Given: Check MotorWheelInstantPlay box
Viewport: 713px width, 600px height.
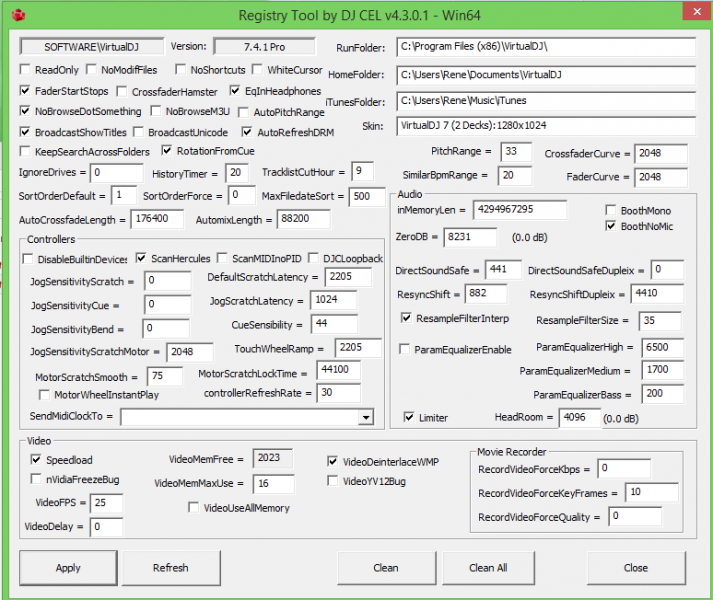Looking at the screenshot, I should tap(44, 394).
